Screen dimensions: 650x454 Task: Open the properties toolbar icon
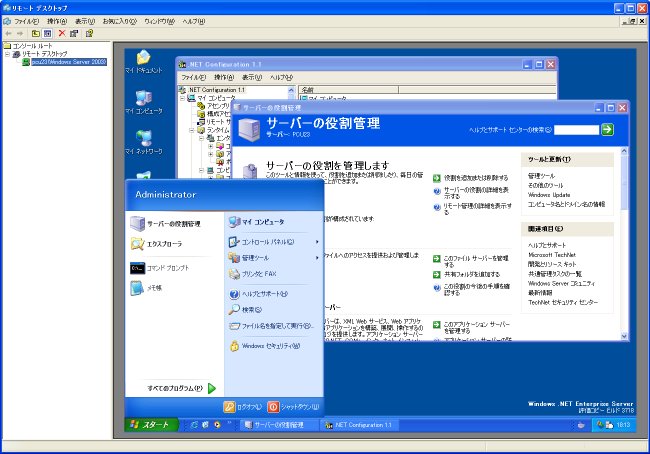[74, 34]
